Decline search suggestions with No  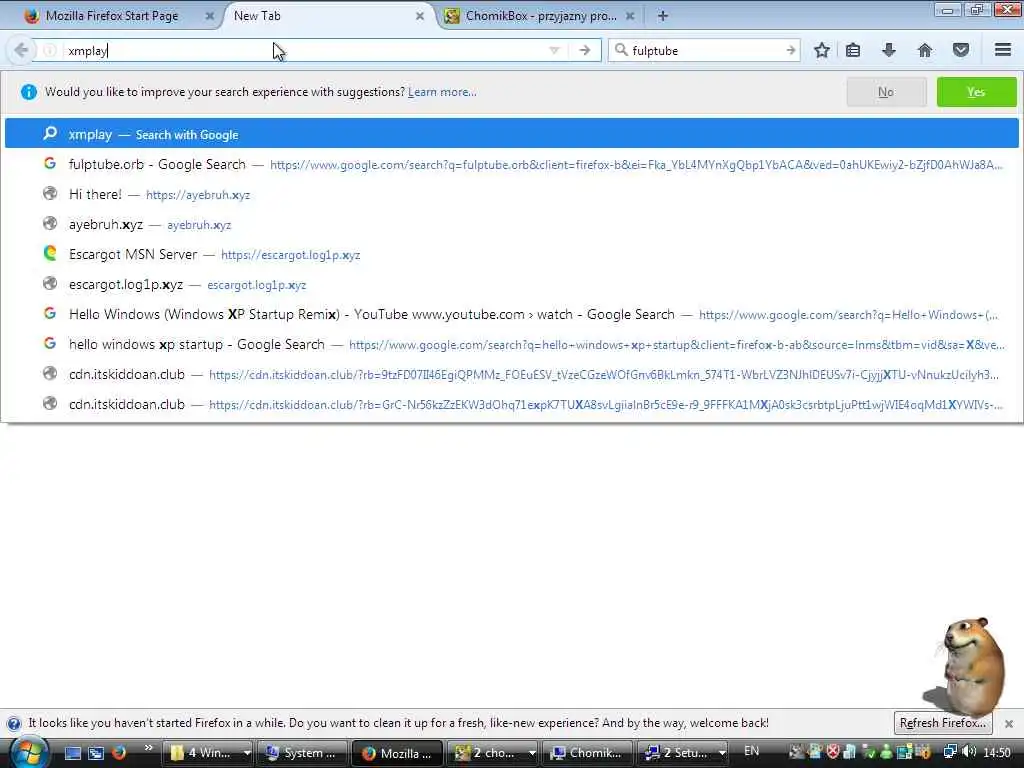pos(886,92)
